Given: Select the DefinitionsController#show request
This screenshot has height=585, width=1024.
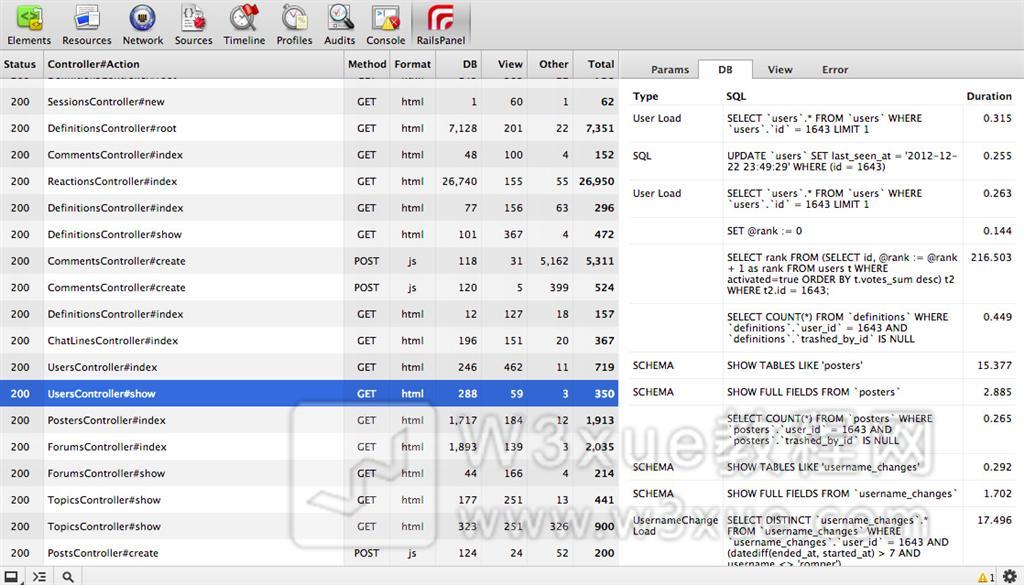Looking at the screenshot, I should click(x=309, y=234).
